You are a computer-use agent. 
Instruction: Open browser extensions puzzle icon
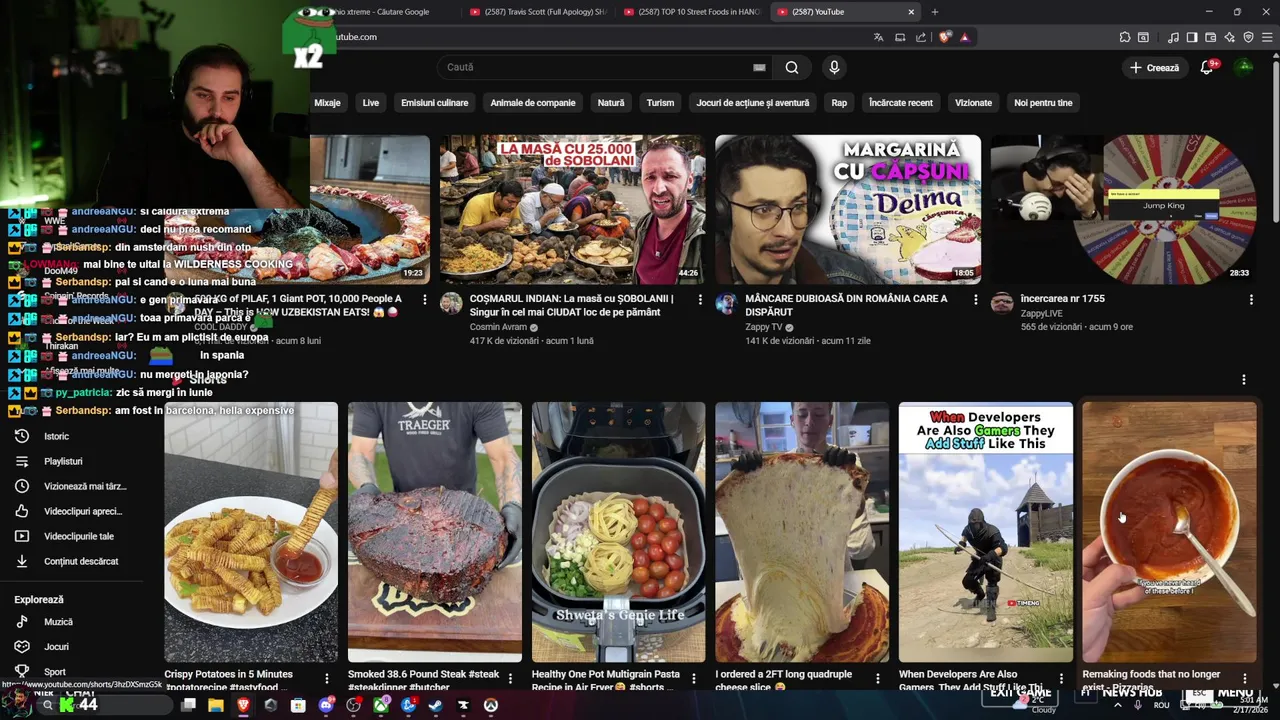(x=1125, y=37)
